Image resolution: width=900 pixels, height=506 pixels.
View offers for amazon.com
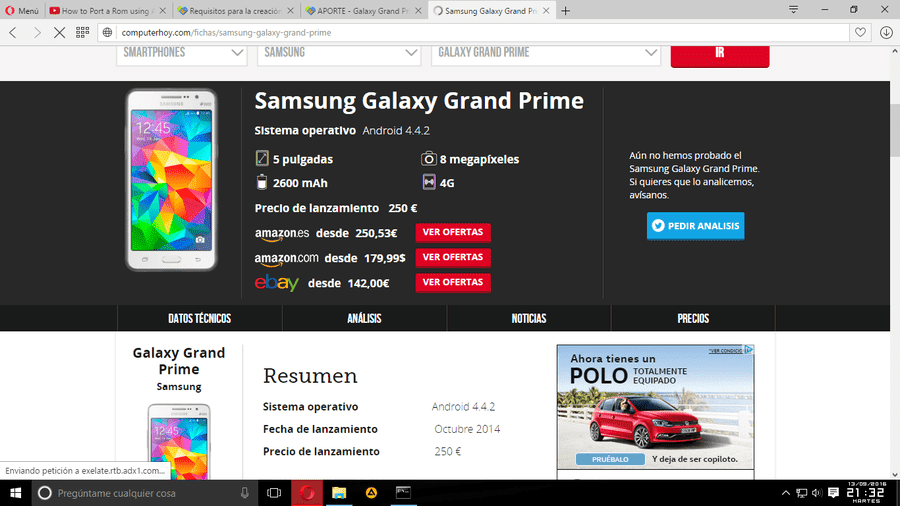tap(453, 257)
